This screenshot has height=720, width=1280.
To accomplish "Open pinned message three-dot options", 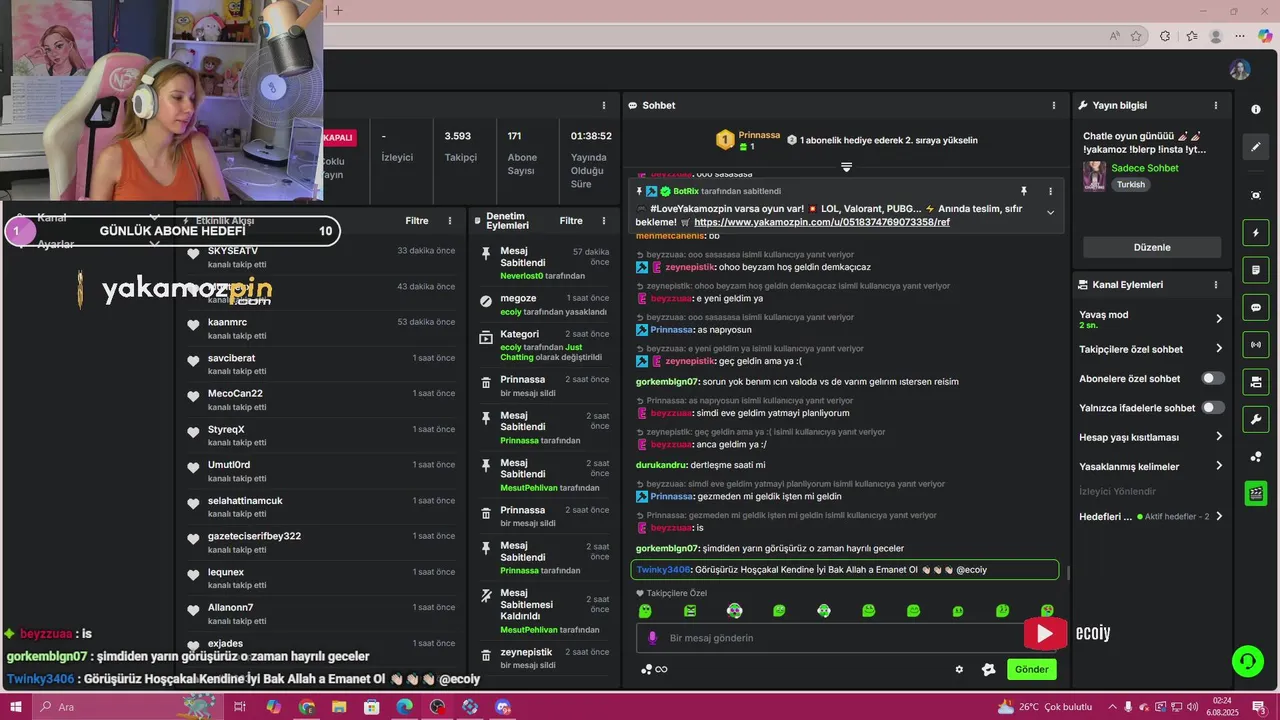I will coord(1050,191).
